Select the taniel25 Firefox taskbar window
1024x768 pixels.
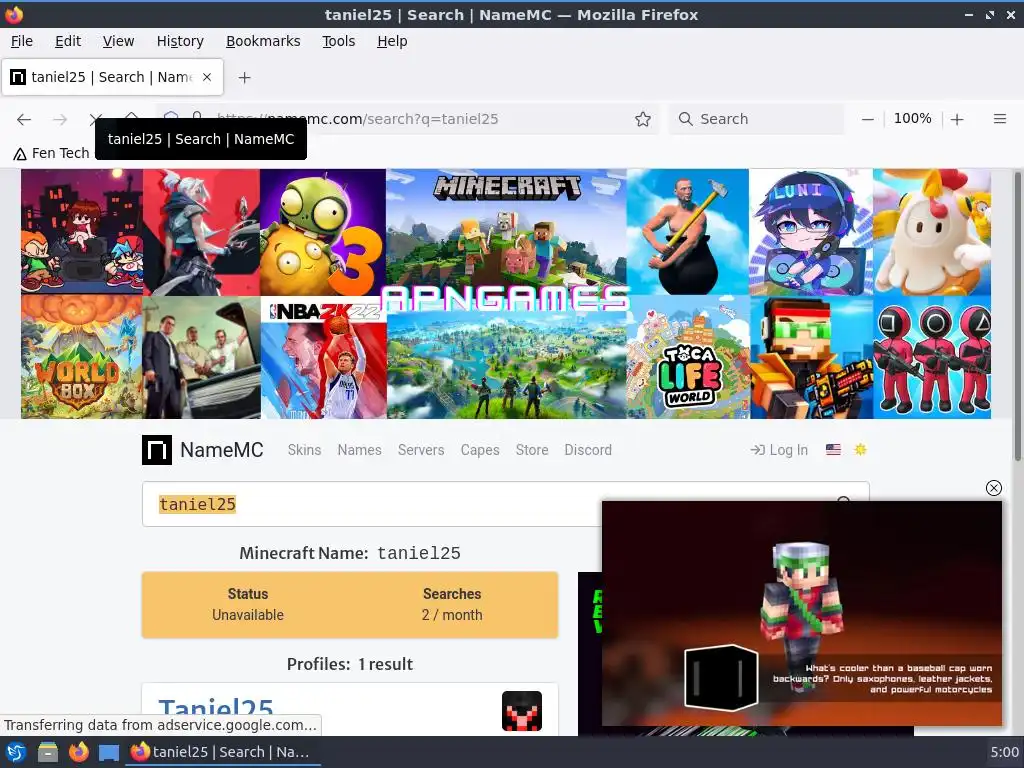coord(222,752)
